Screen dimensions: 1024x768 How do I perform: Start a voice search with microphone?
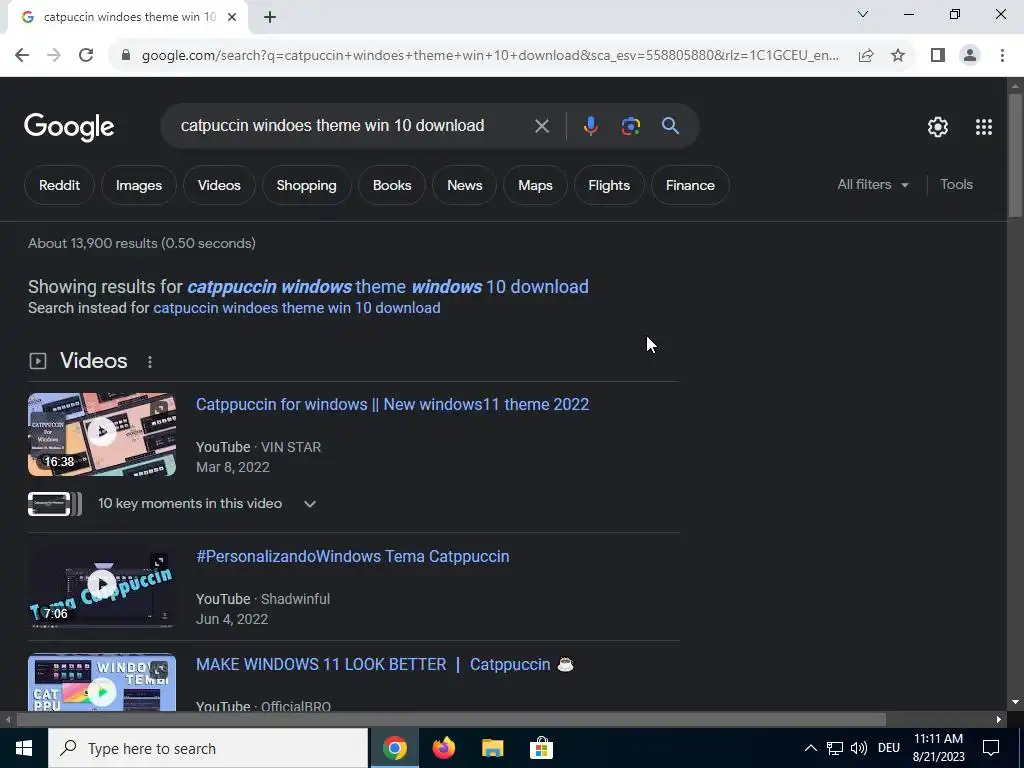coord(590,126)
